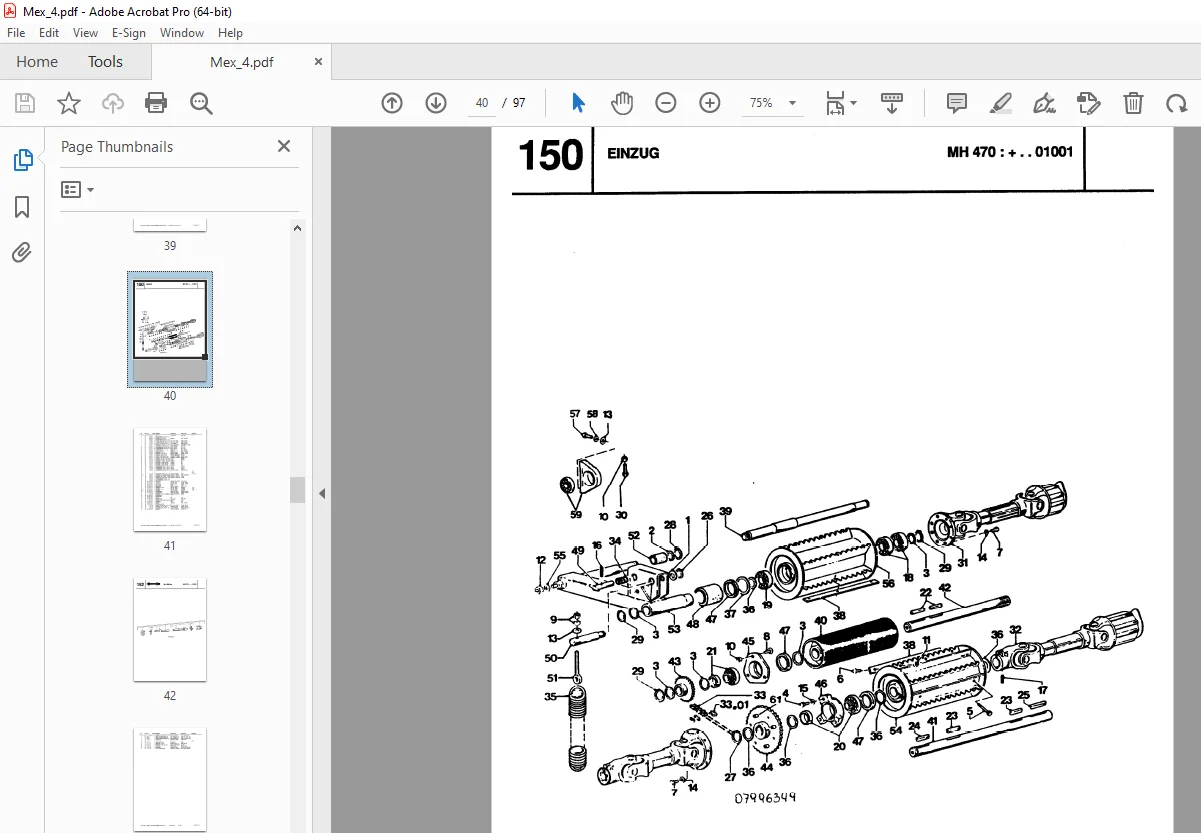Click the MH 470 model text

click(1010, 153)
